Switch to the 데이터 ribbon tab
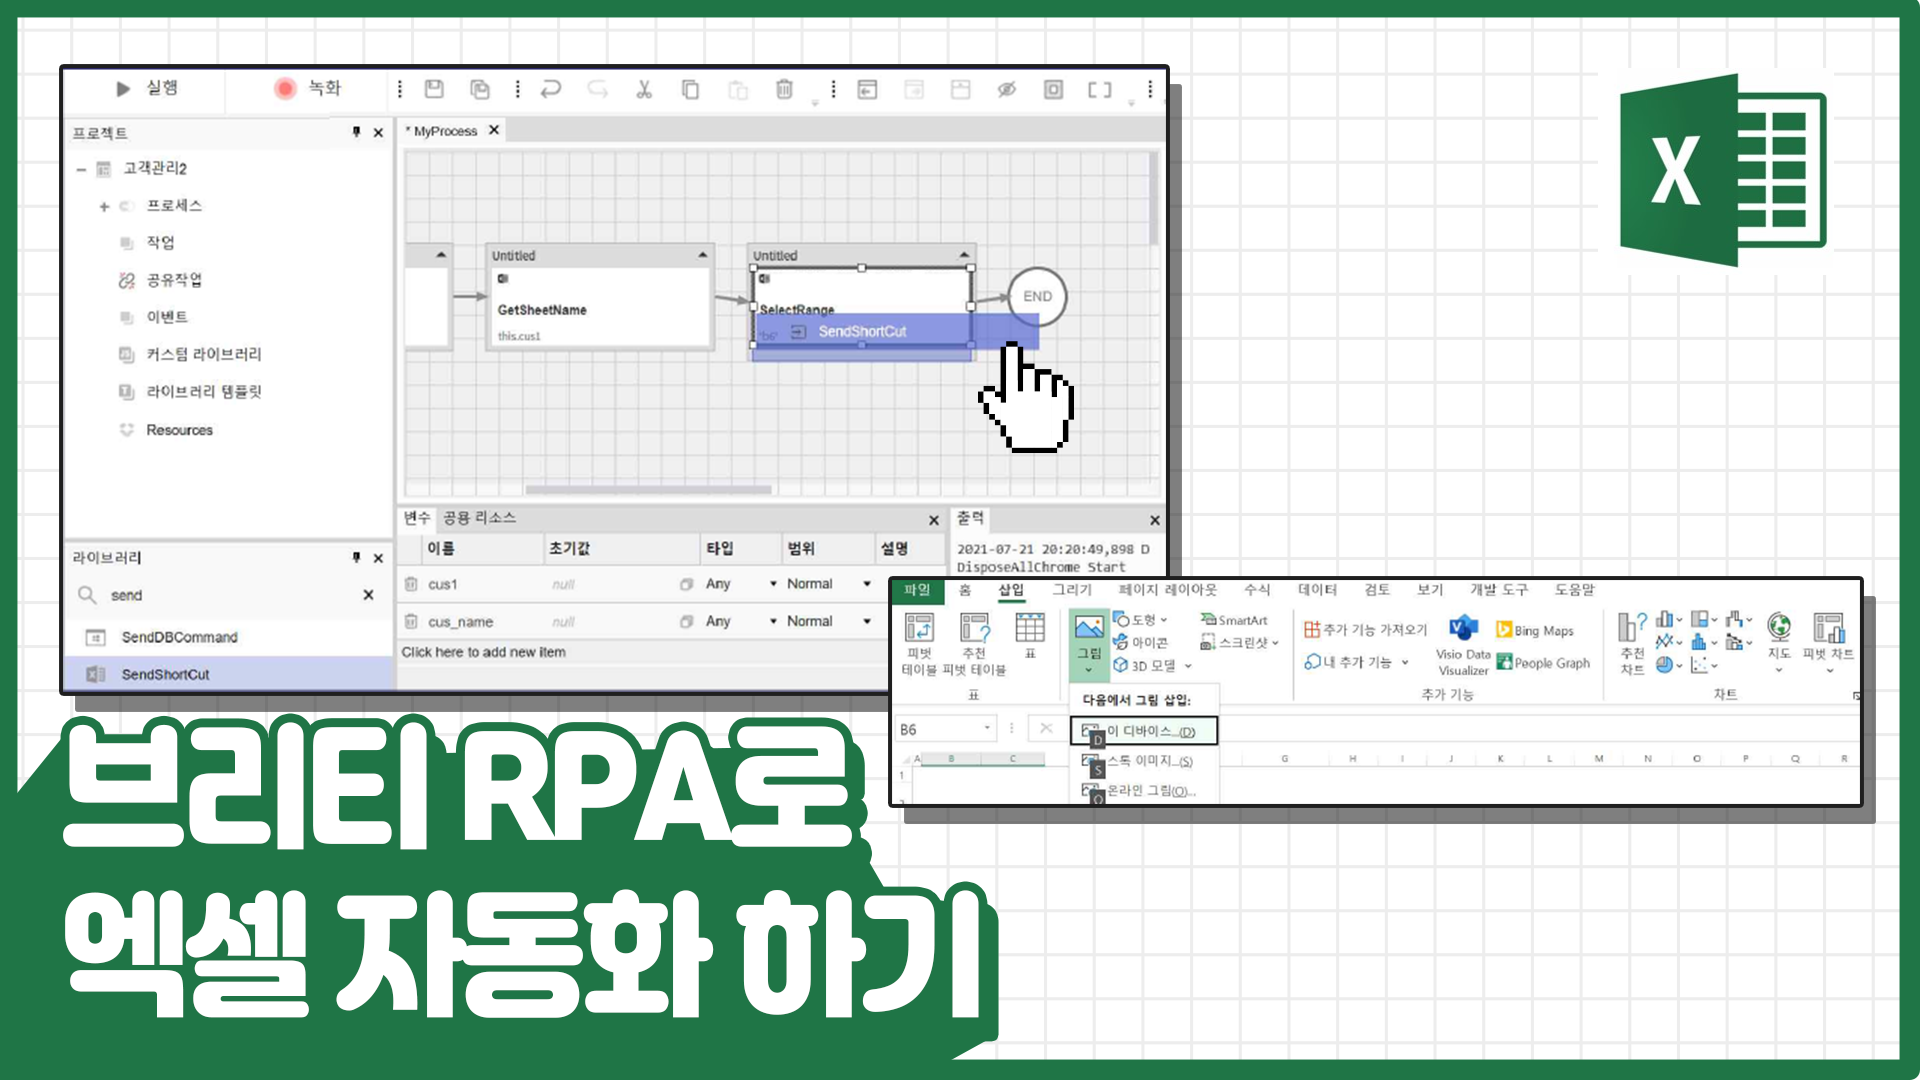This screenshot has height=1080, width=1920. (x=1315, y=590)
